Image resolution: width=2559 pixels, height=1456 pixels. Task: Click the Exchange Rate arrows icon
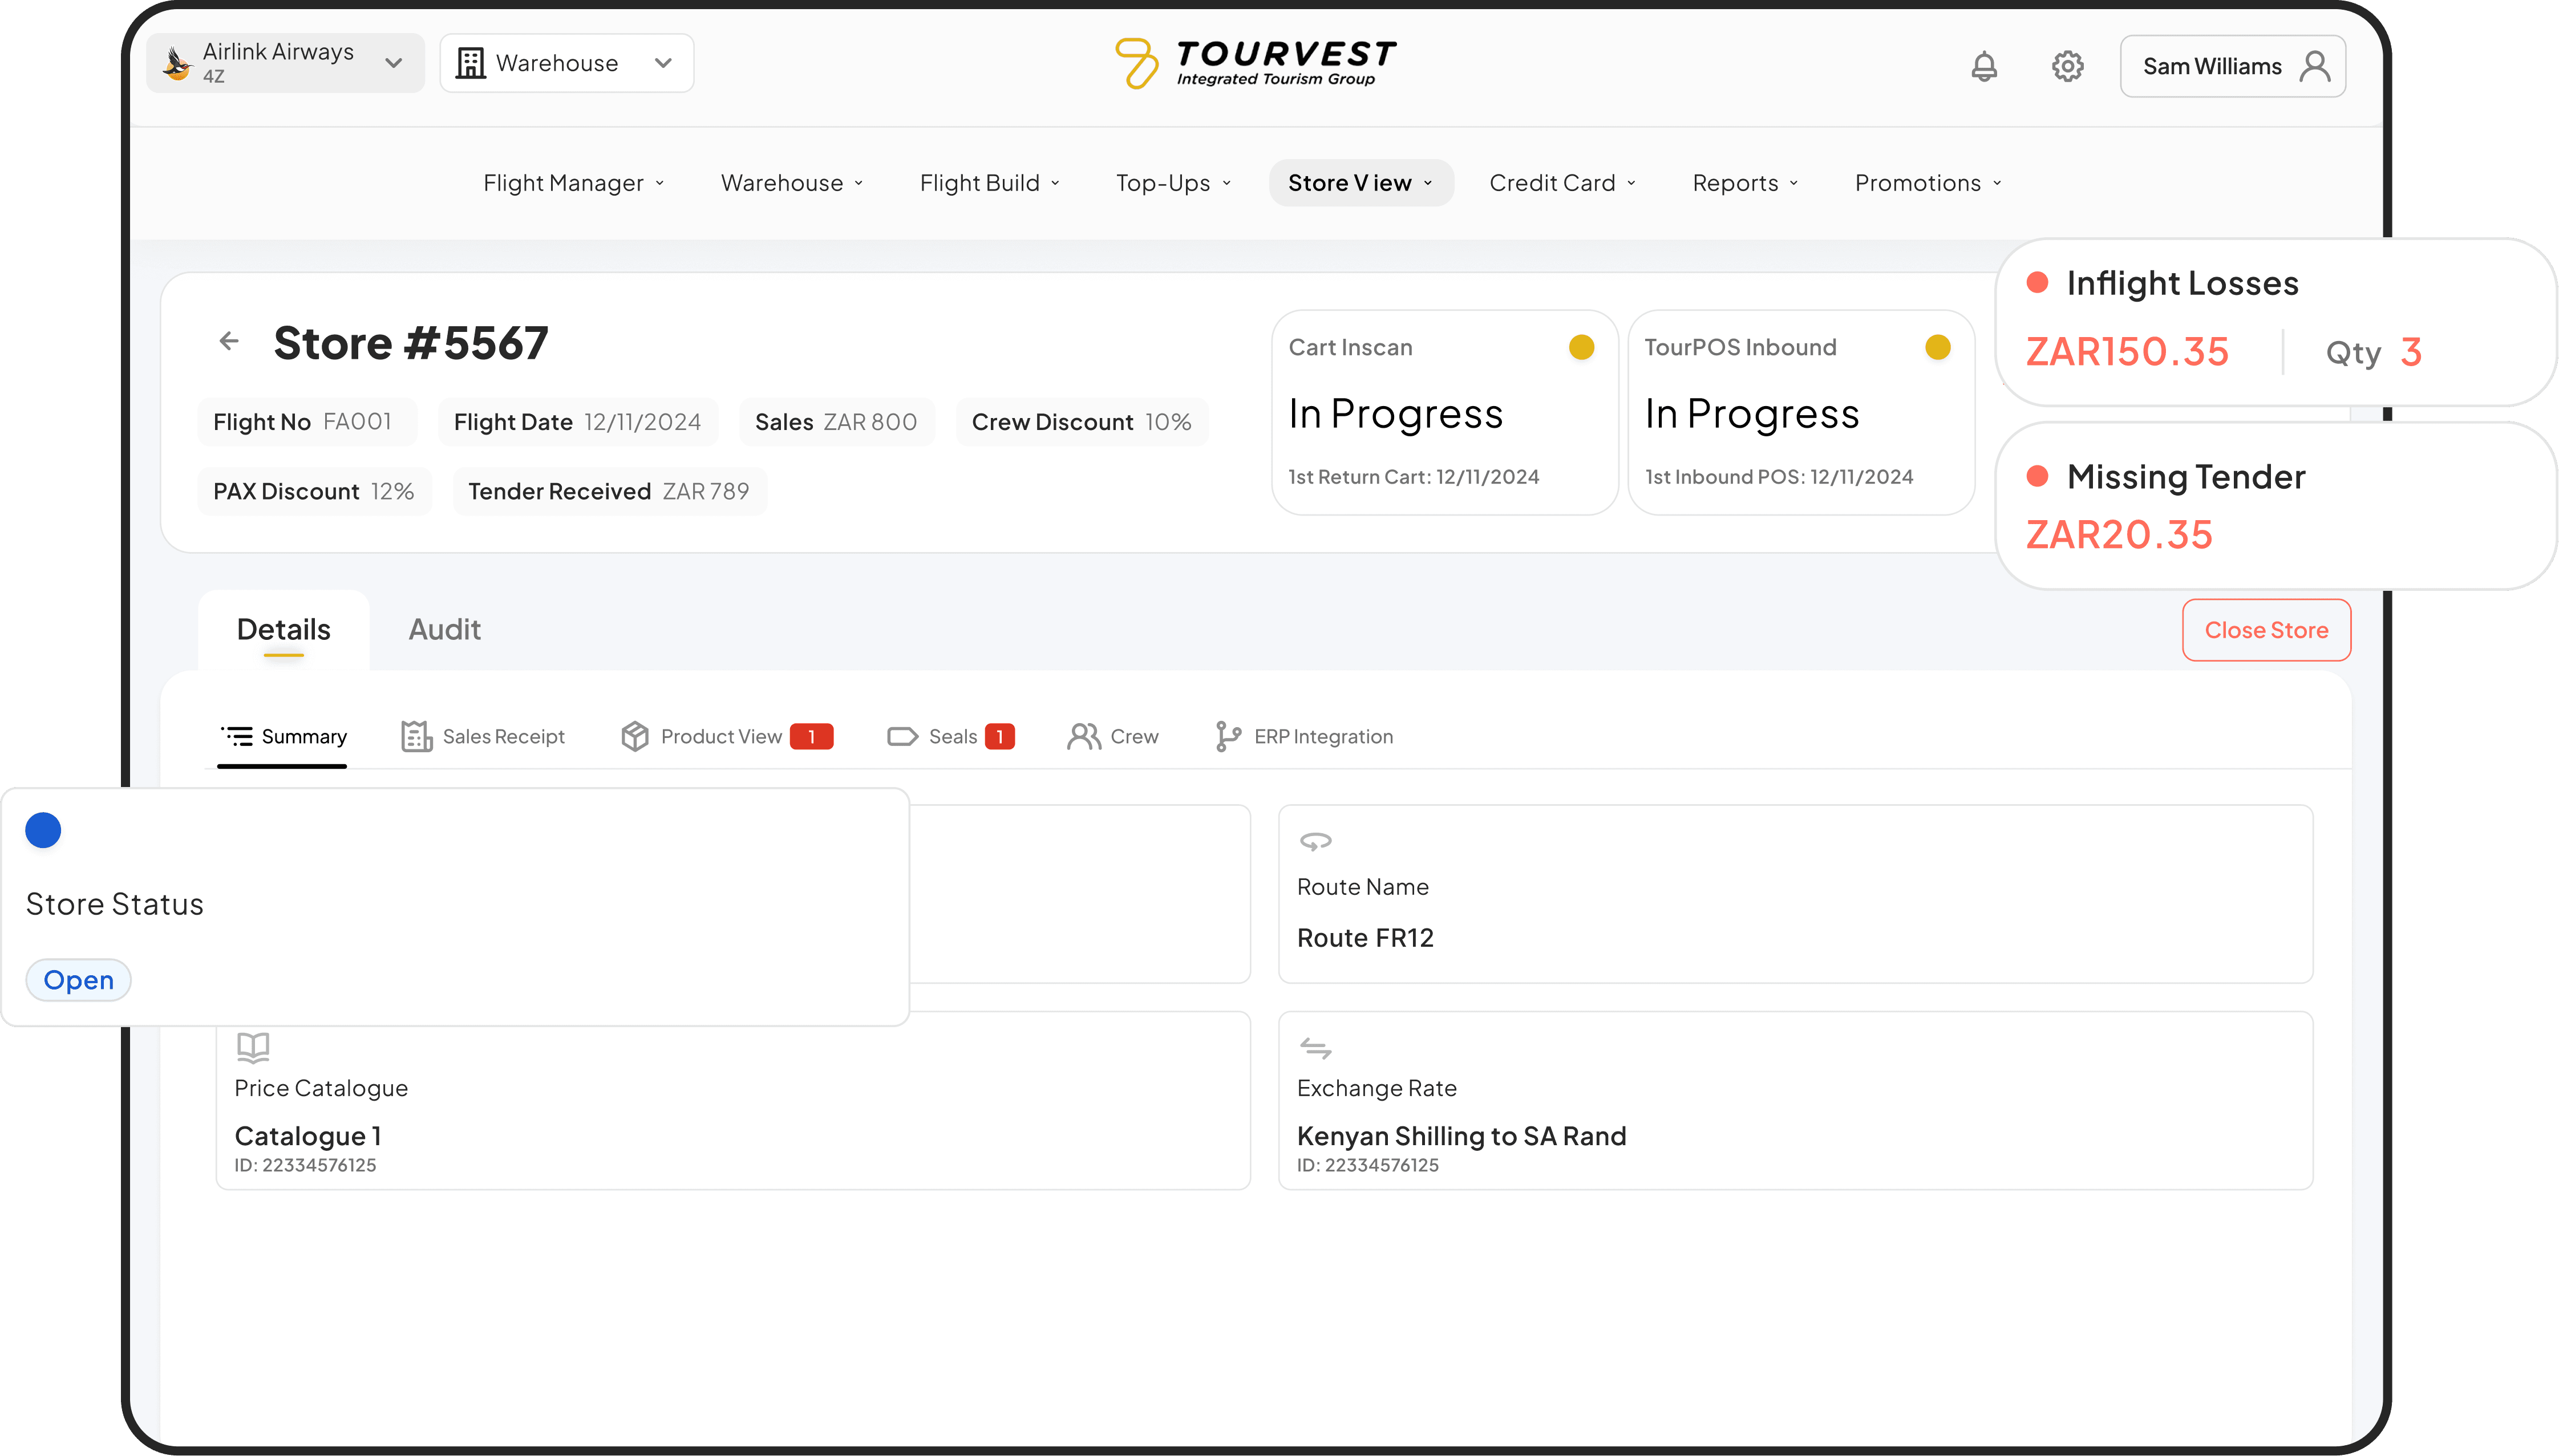tap(1316, 1048)
